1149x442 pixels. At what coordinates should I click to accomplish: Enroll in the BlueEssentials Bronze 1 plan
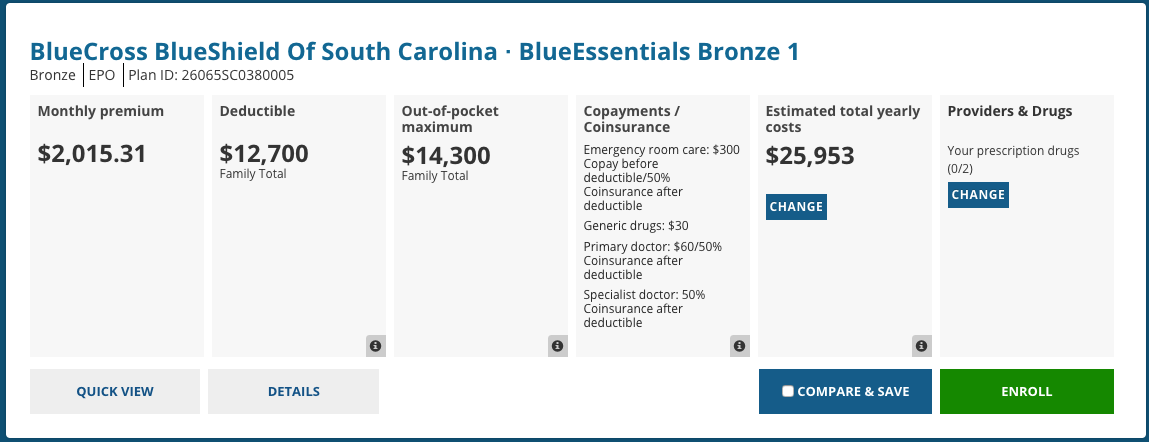click(1027, 391)
